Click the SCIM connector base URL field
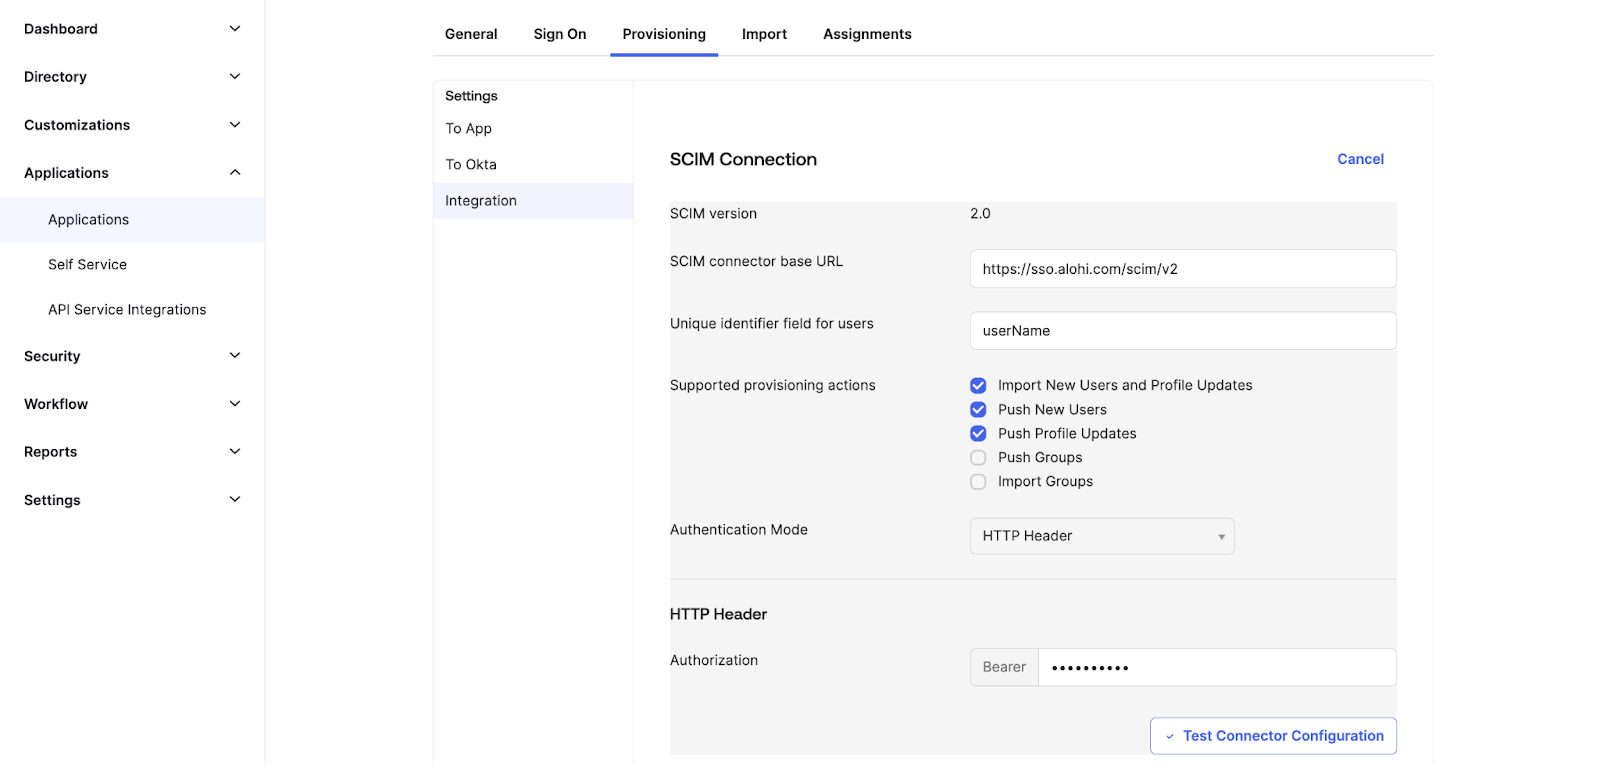This screenshot has width=1600, height=766. tap(1182, 269)
